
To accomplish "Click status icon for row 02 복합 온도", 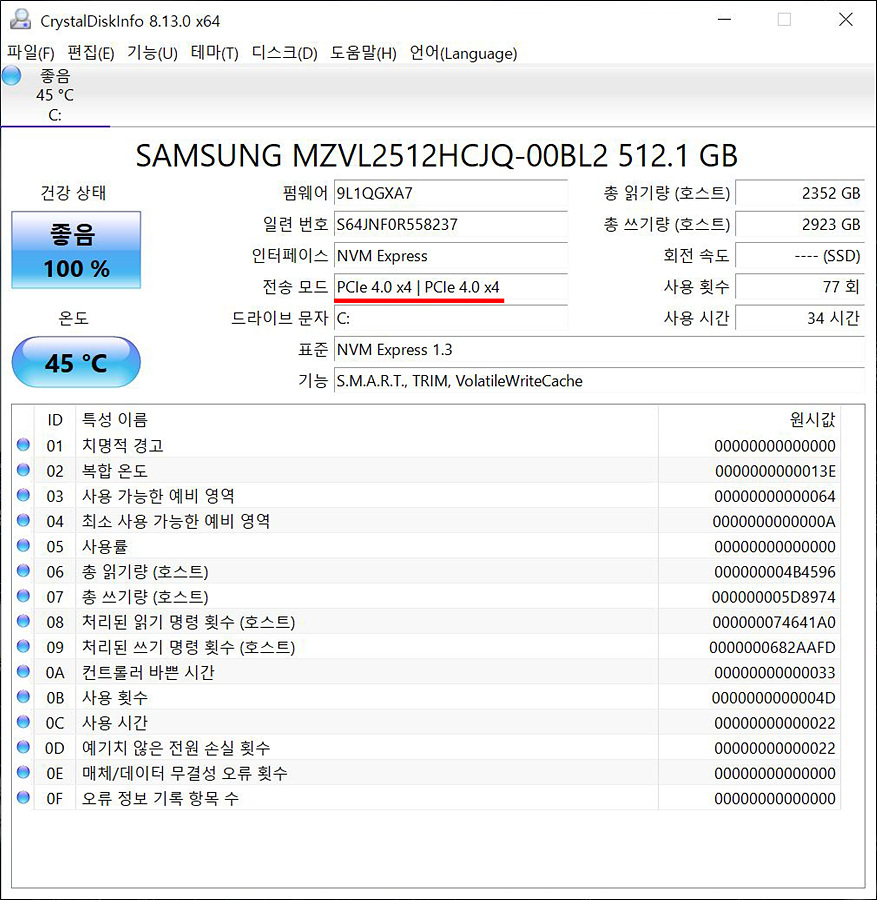I will click(x=24, y=470).
